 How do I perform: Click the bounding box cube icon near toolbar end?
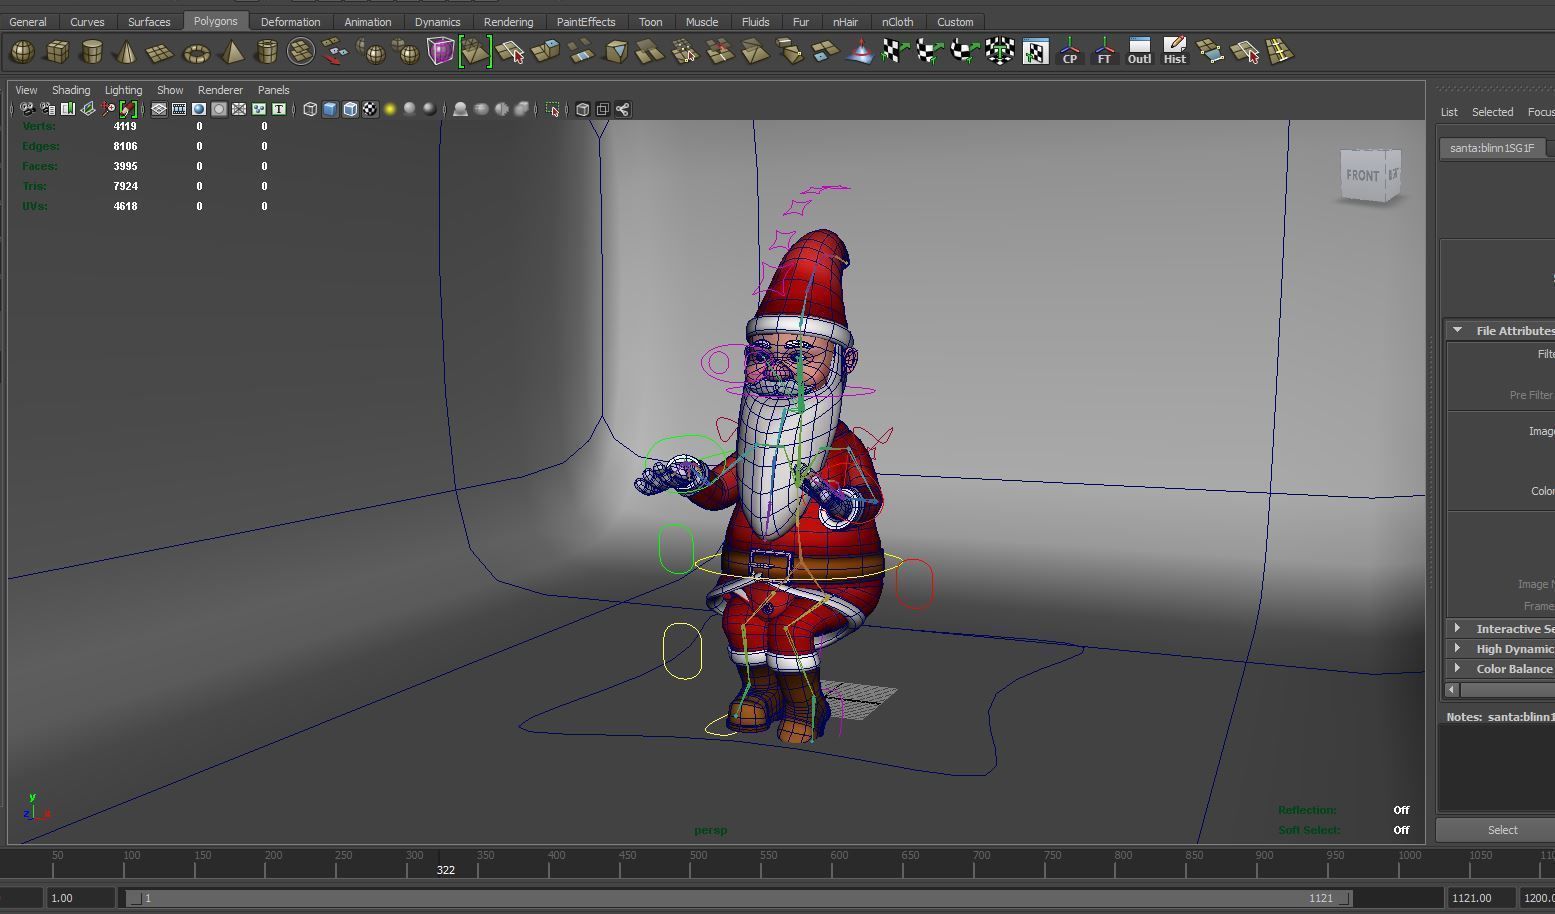click(x=583, y=109)
